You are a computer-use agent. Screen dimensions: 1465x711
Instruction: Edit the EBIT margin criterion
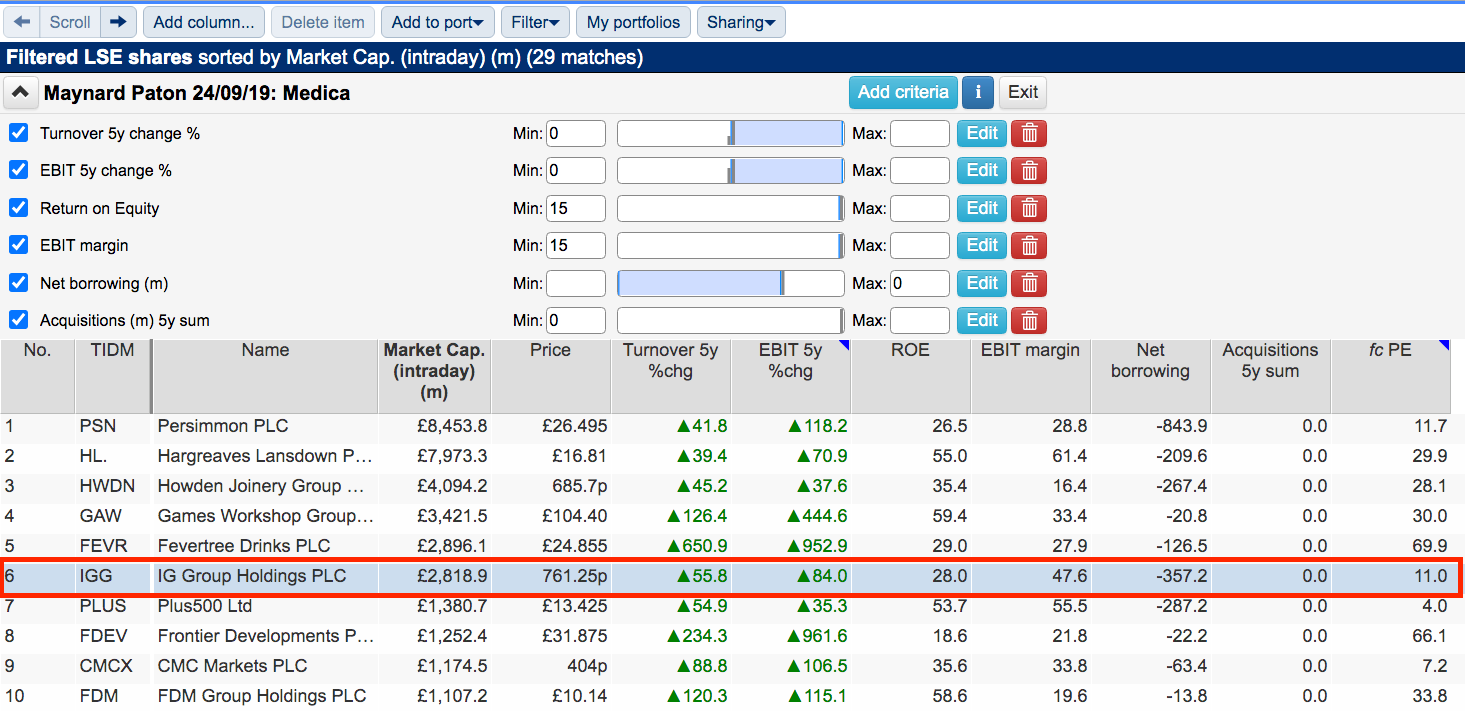click(982, 245)
